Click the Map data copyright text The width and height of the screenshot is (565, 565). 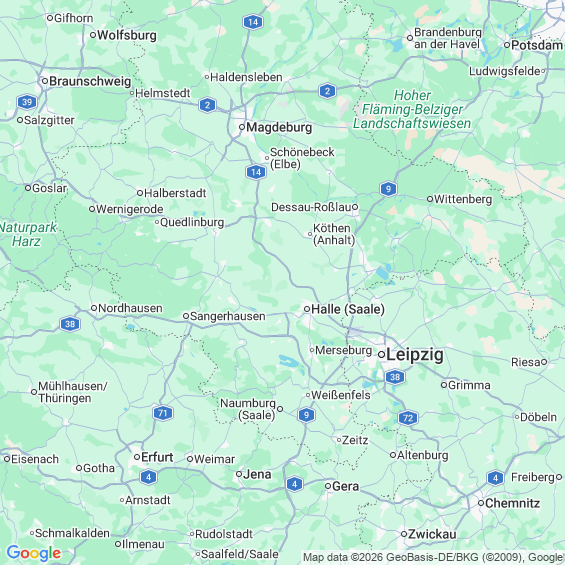click(433, 557)
